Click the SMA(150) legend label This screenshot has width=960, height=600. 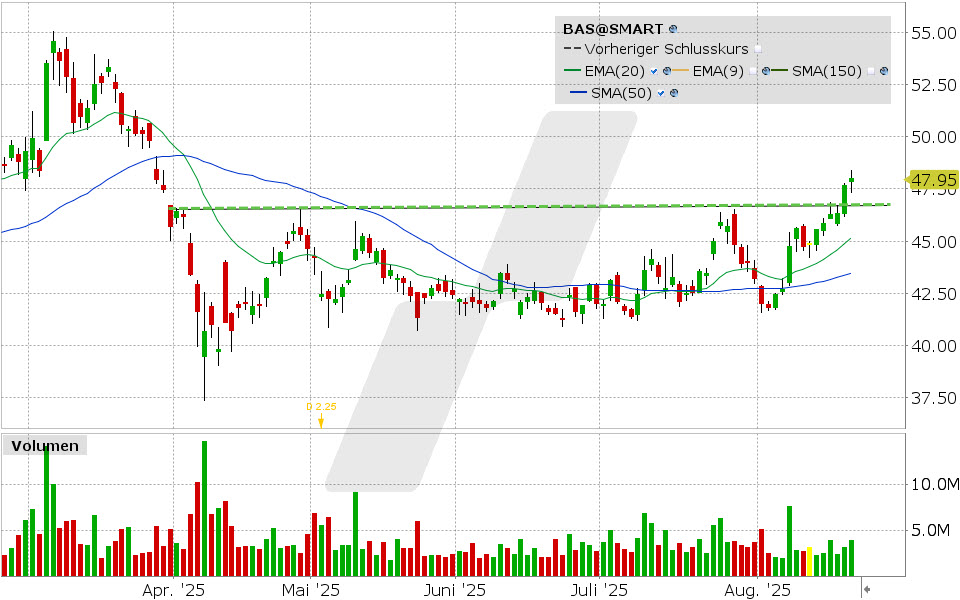[x=827, y=72]
